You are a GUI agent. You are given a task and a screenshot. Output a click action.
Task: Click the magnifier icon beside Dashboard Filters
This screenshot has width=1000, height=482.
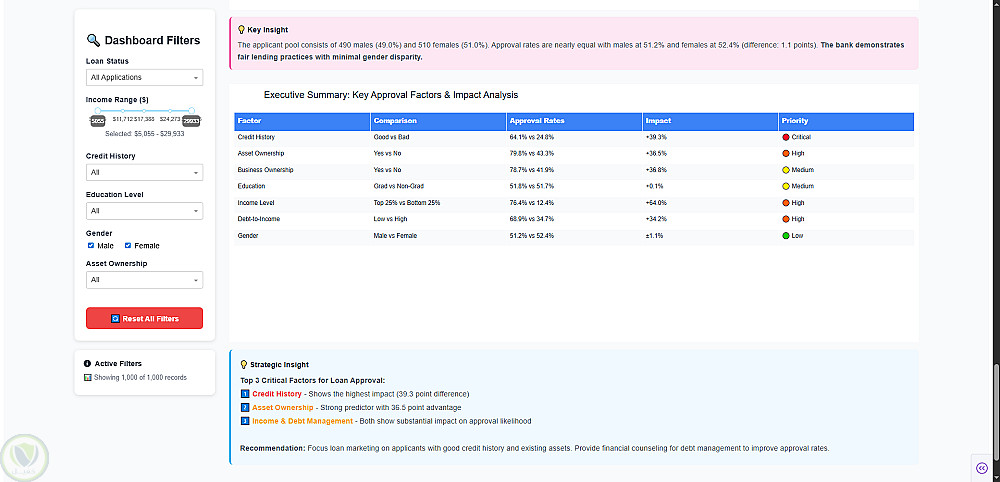93,41
